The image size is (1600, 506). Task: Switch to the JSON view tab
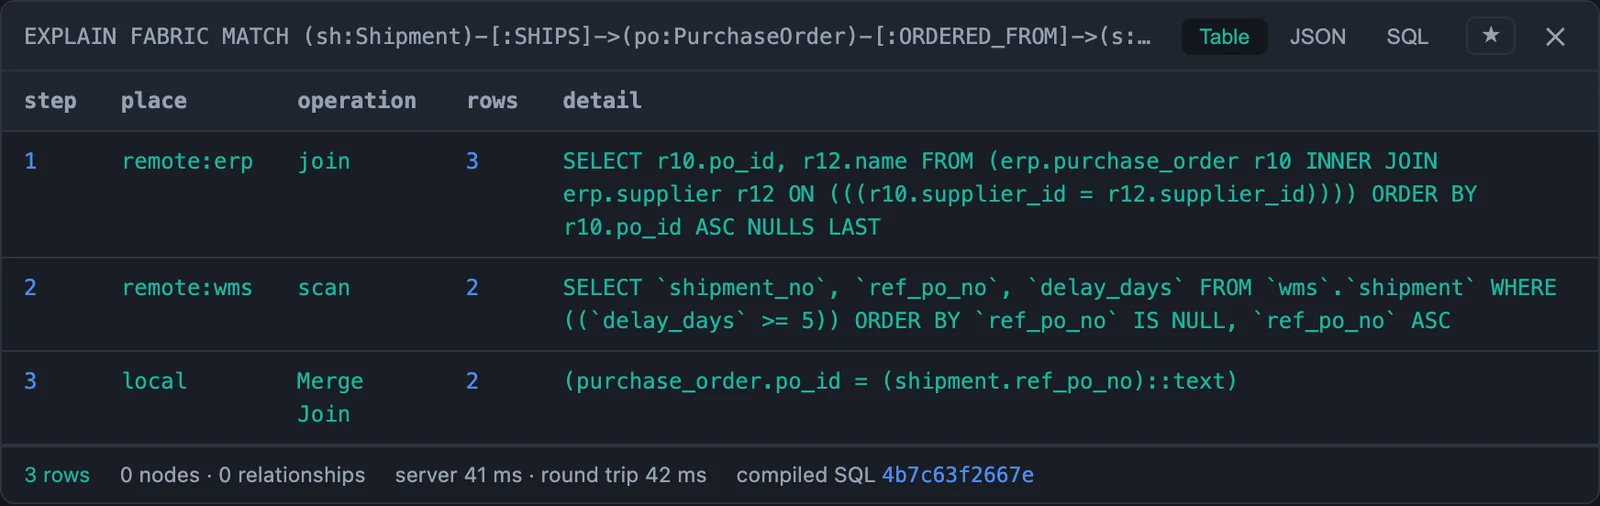1317,37
